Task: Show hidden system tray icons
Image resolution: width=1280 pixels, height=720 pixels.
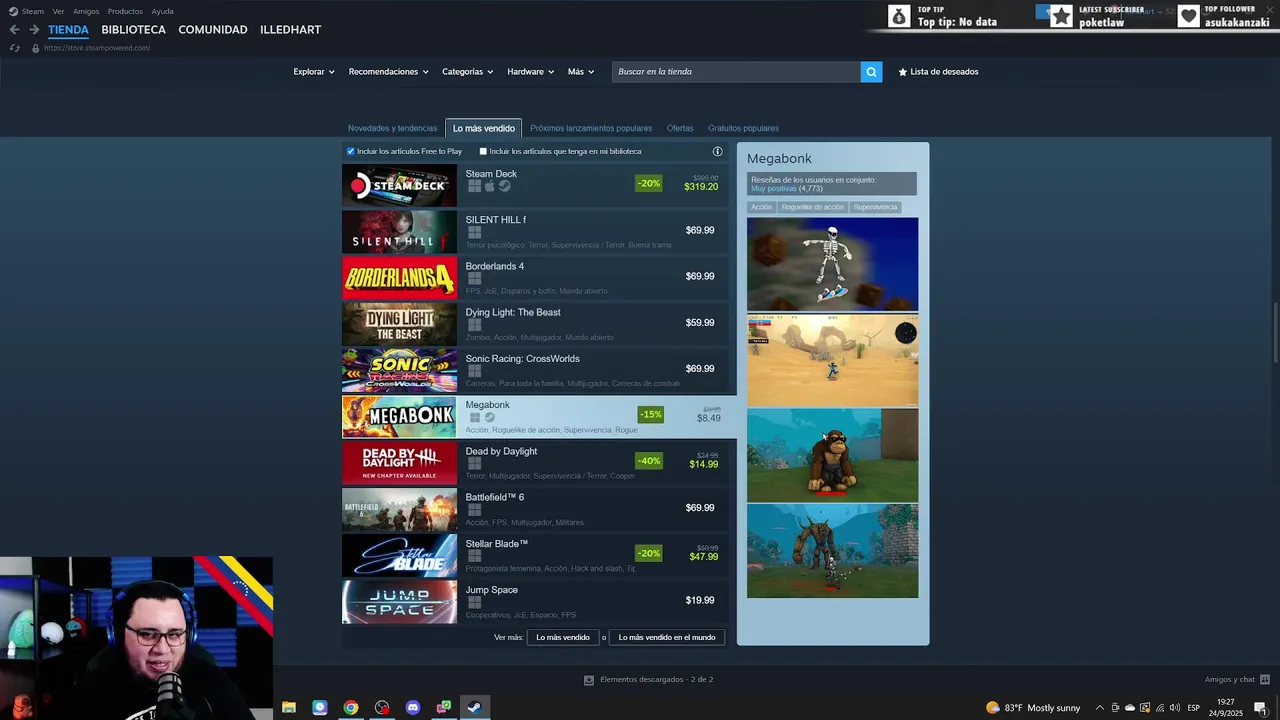Action: click(1100, 707)
